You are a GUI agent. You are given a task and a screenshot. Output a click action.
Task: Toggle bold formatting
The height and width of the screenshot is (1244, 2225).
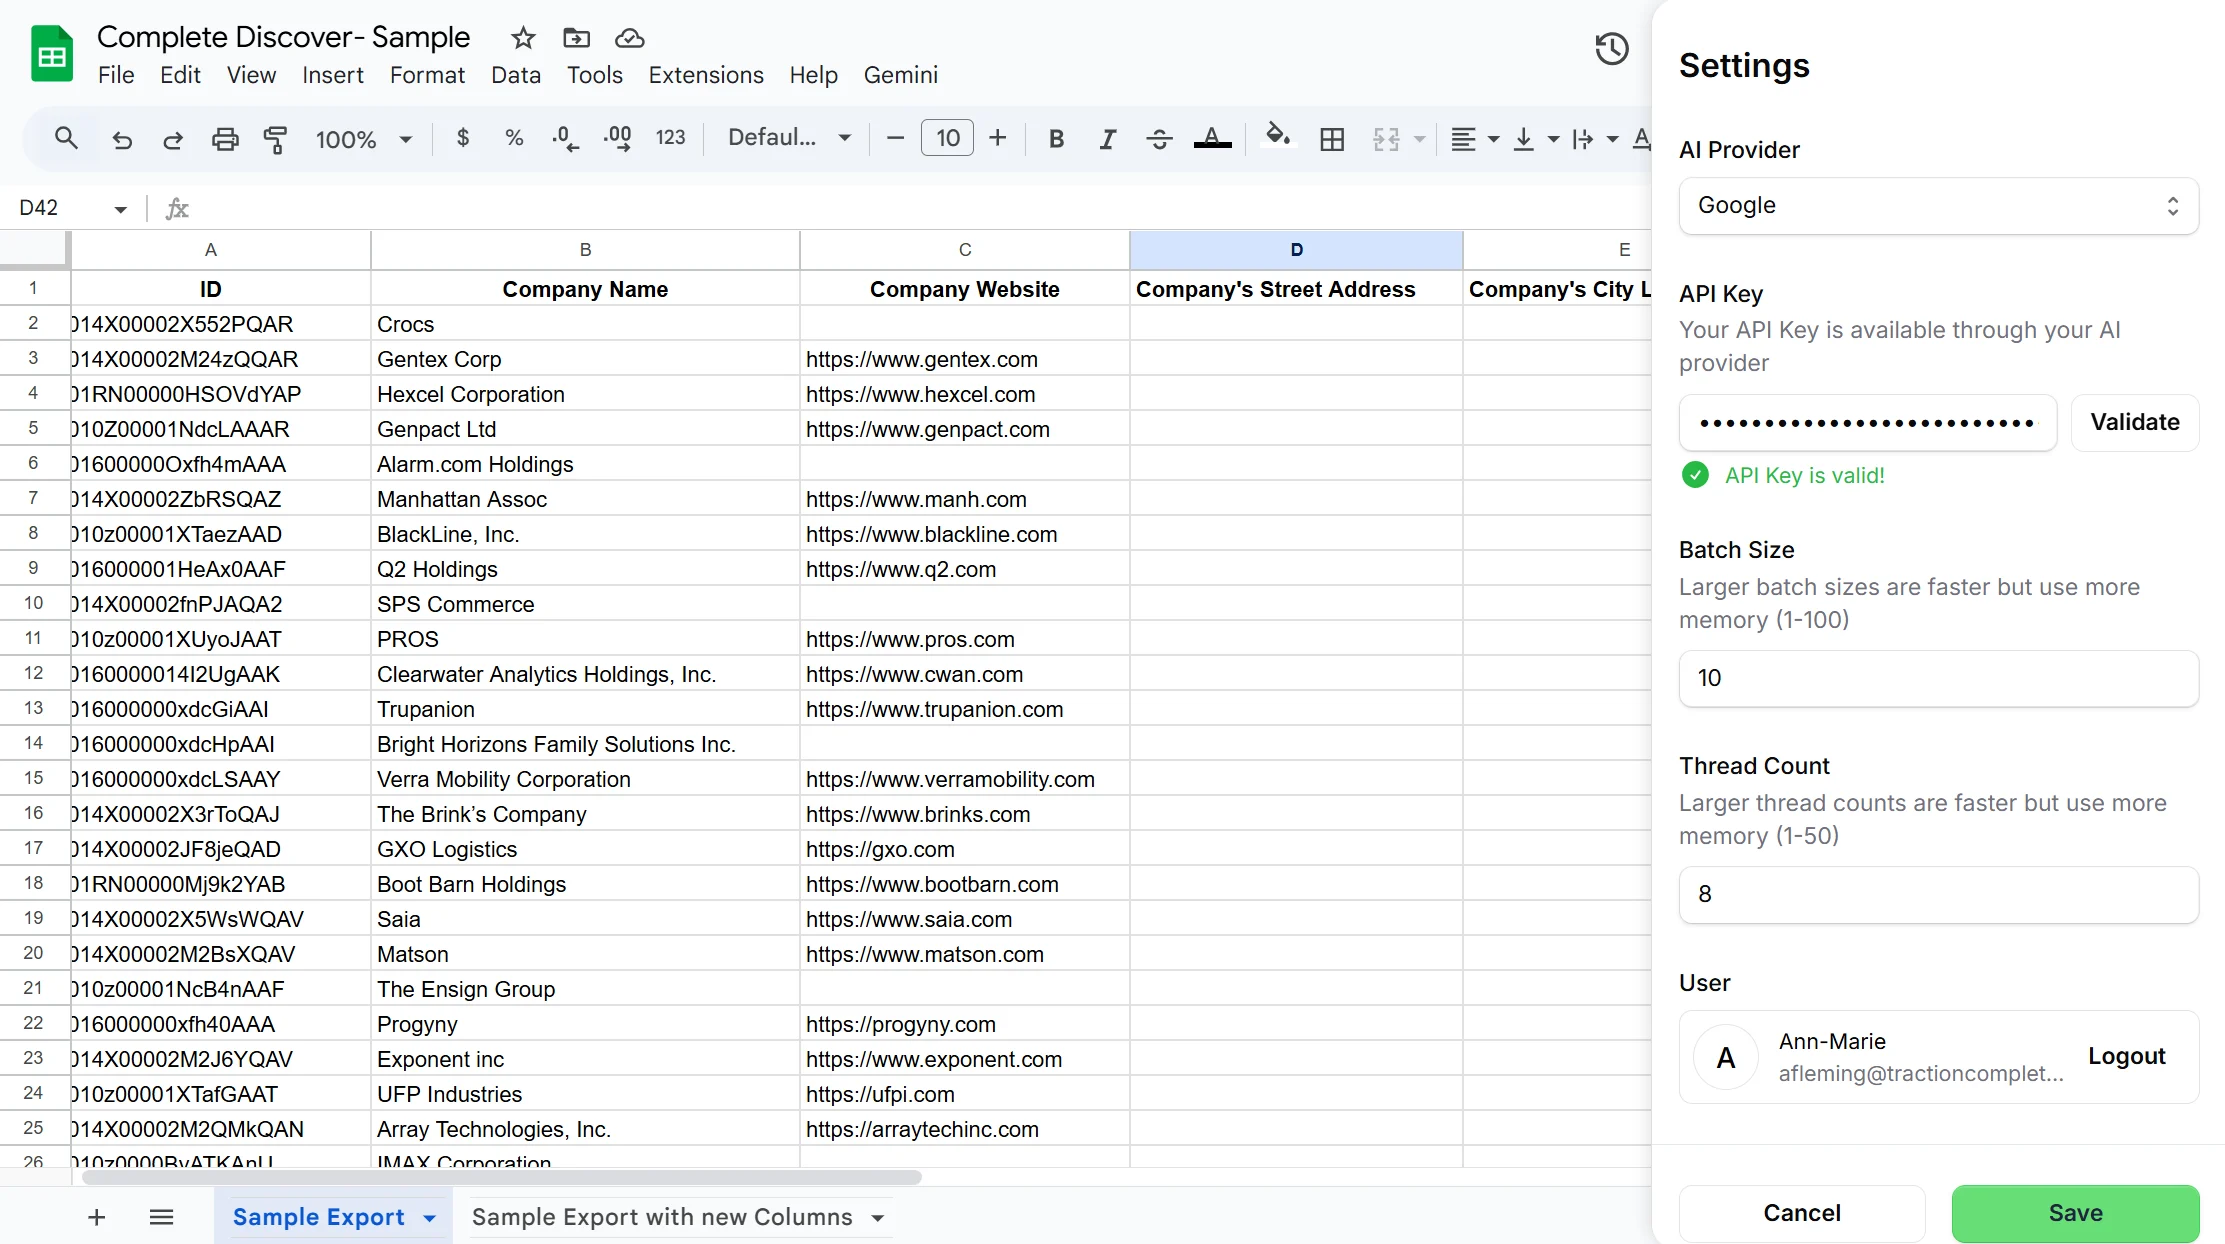(x=1056, y=139)
